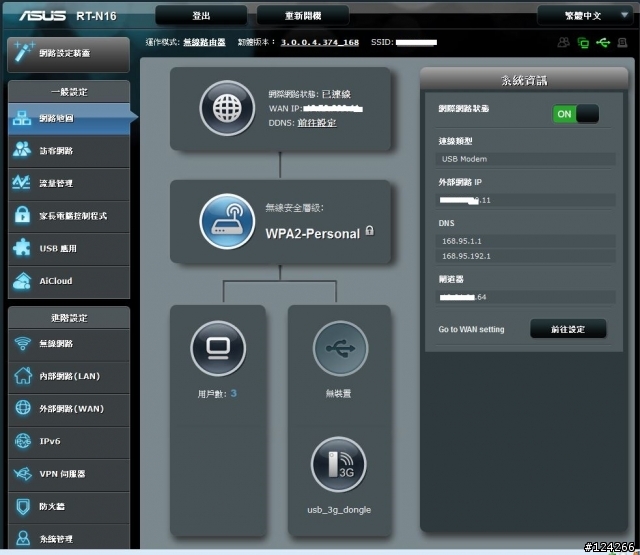The image size is (640, 555).
Task: Open the clients computer icon
Action: tap(218, 349)
